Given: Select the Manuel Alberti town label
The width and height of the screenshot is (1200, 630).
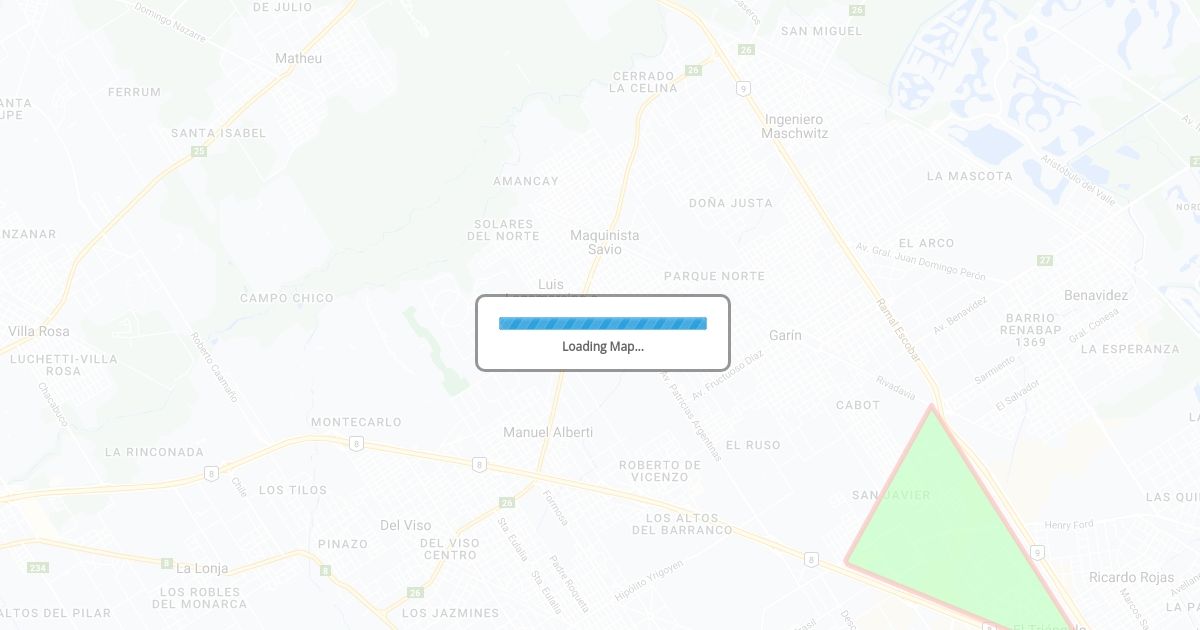Looking at the screenshot, I should pyautogui.click(x=548, y=432).
